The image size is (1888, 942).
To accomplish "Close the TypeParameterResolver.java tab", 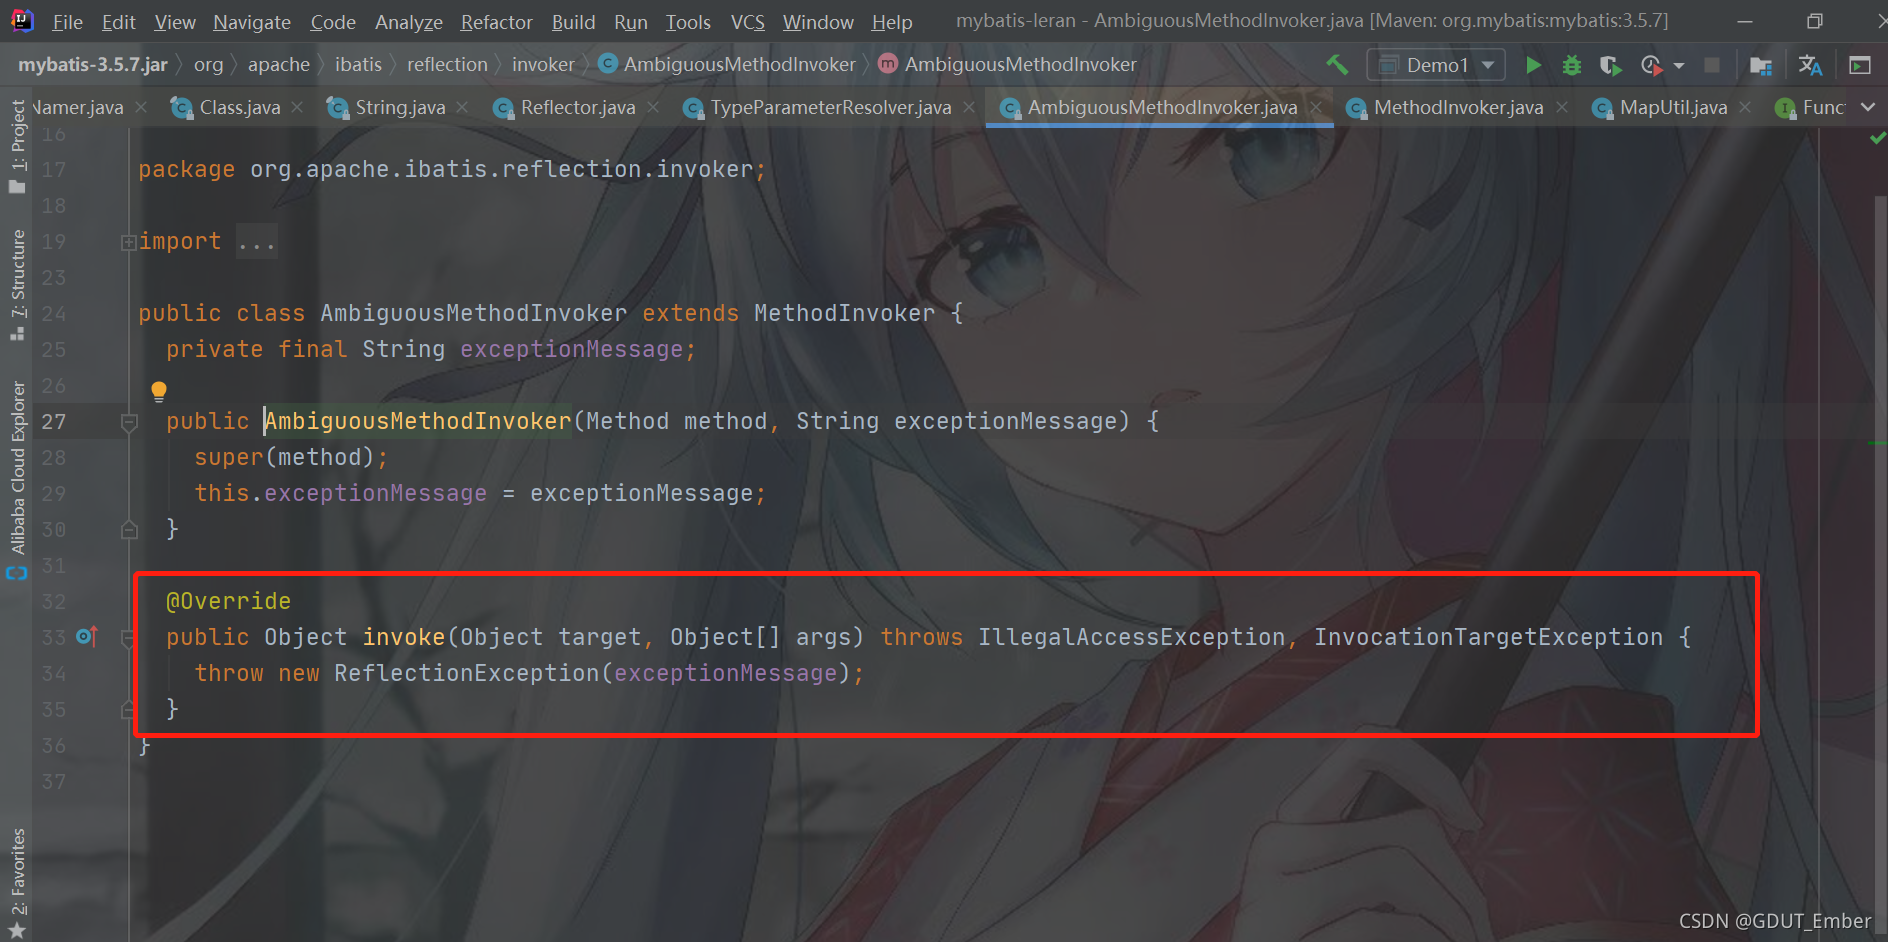I will 969,107.
